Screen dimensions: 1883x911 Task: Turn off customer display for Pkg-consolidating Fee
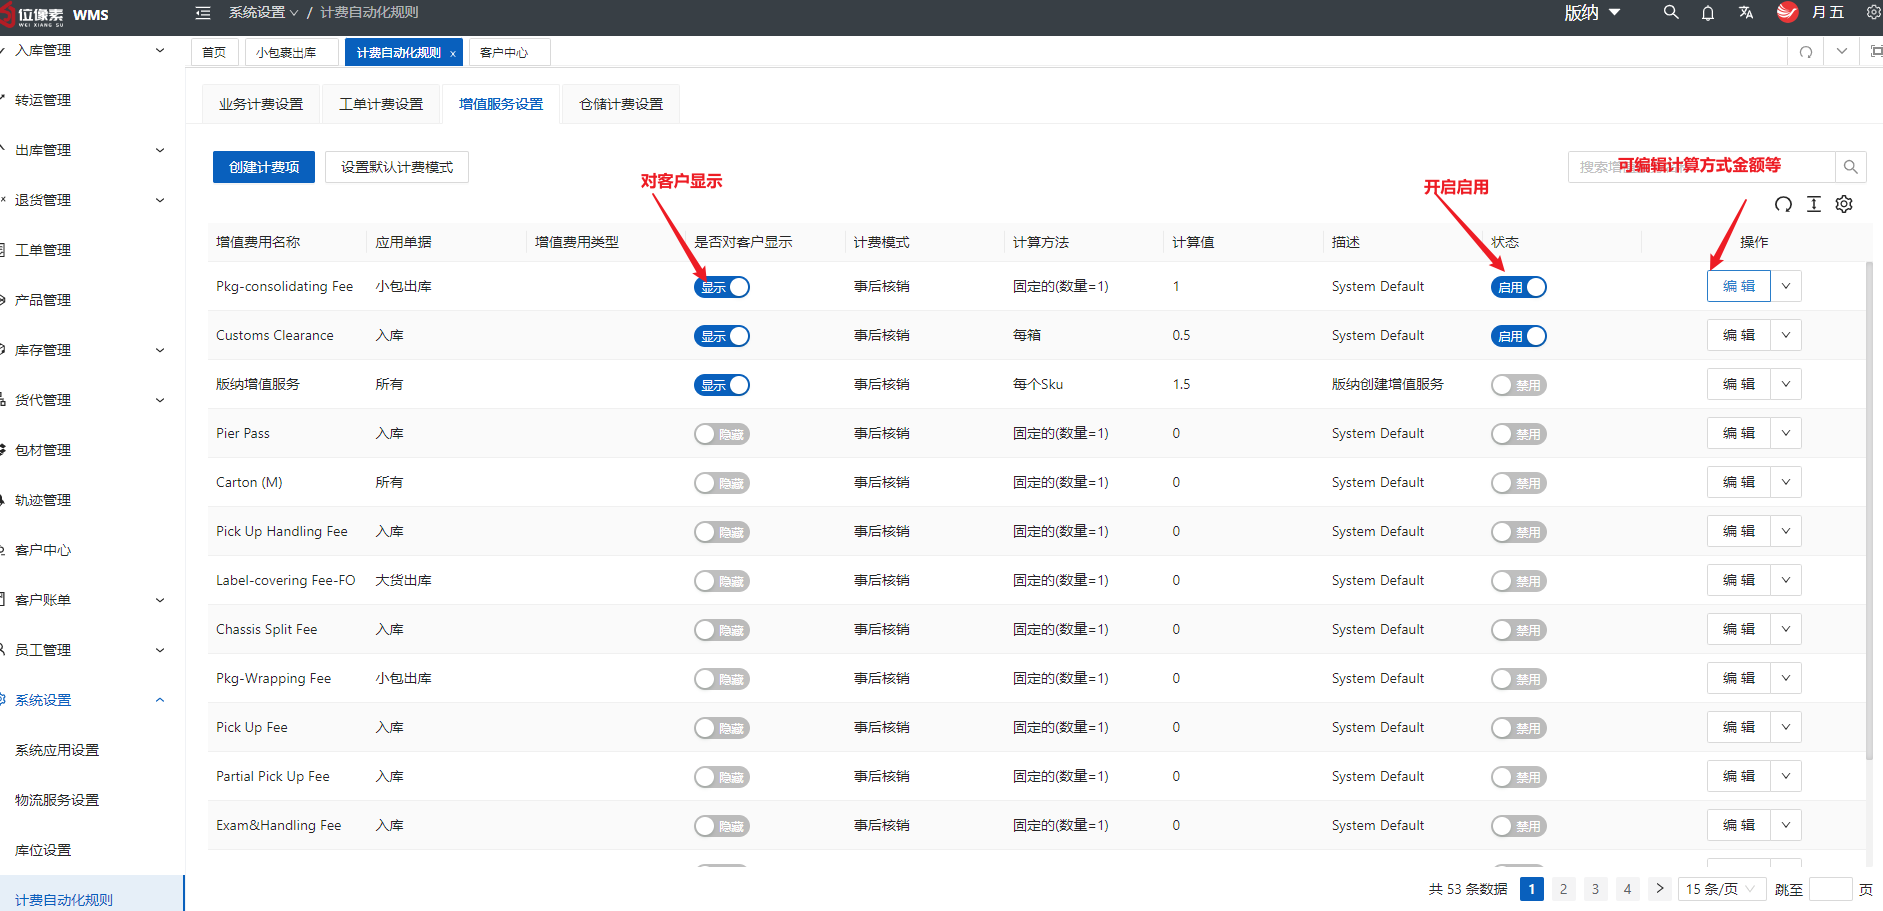coord(722,287)
